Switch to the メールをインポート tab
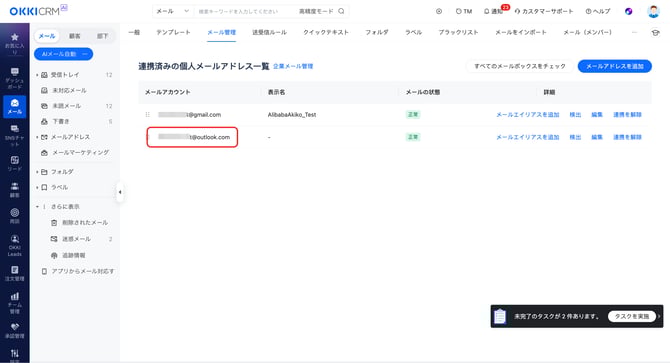 coord(521,32)
